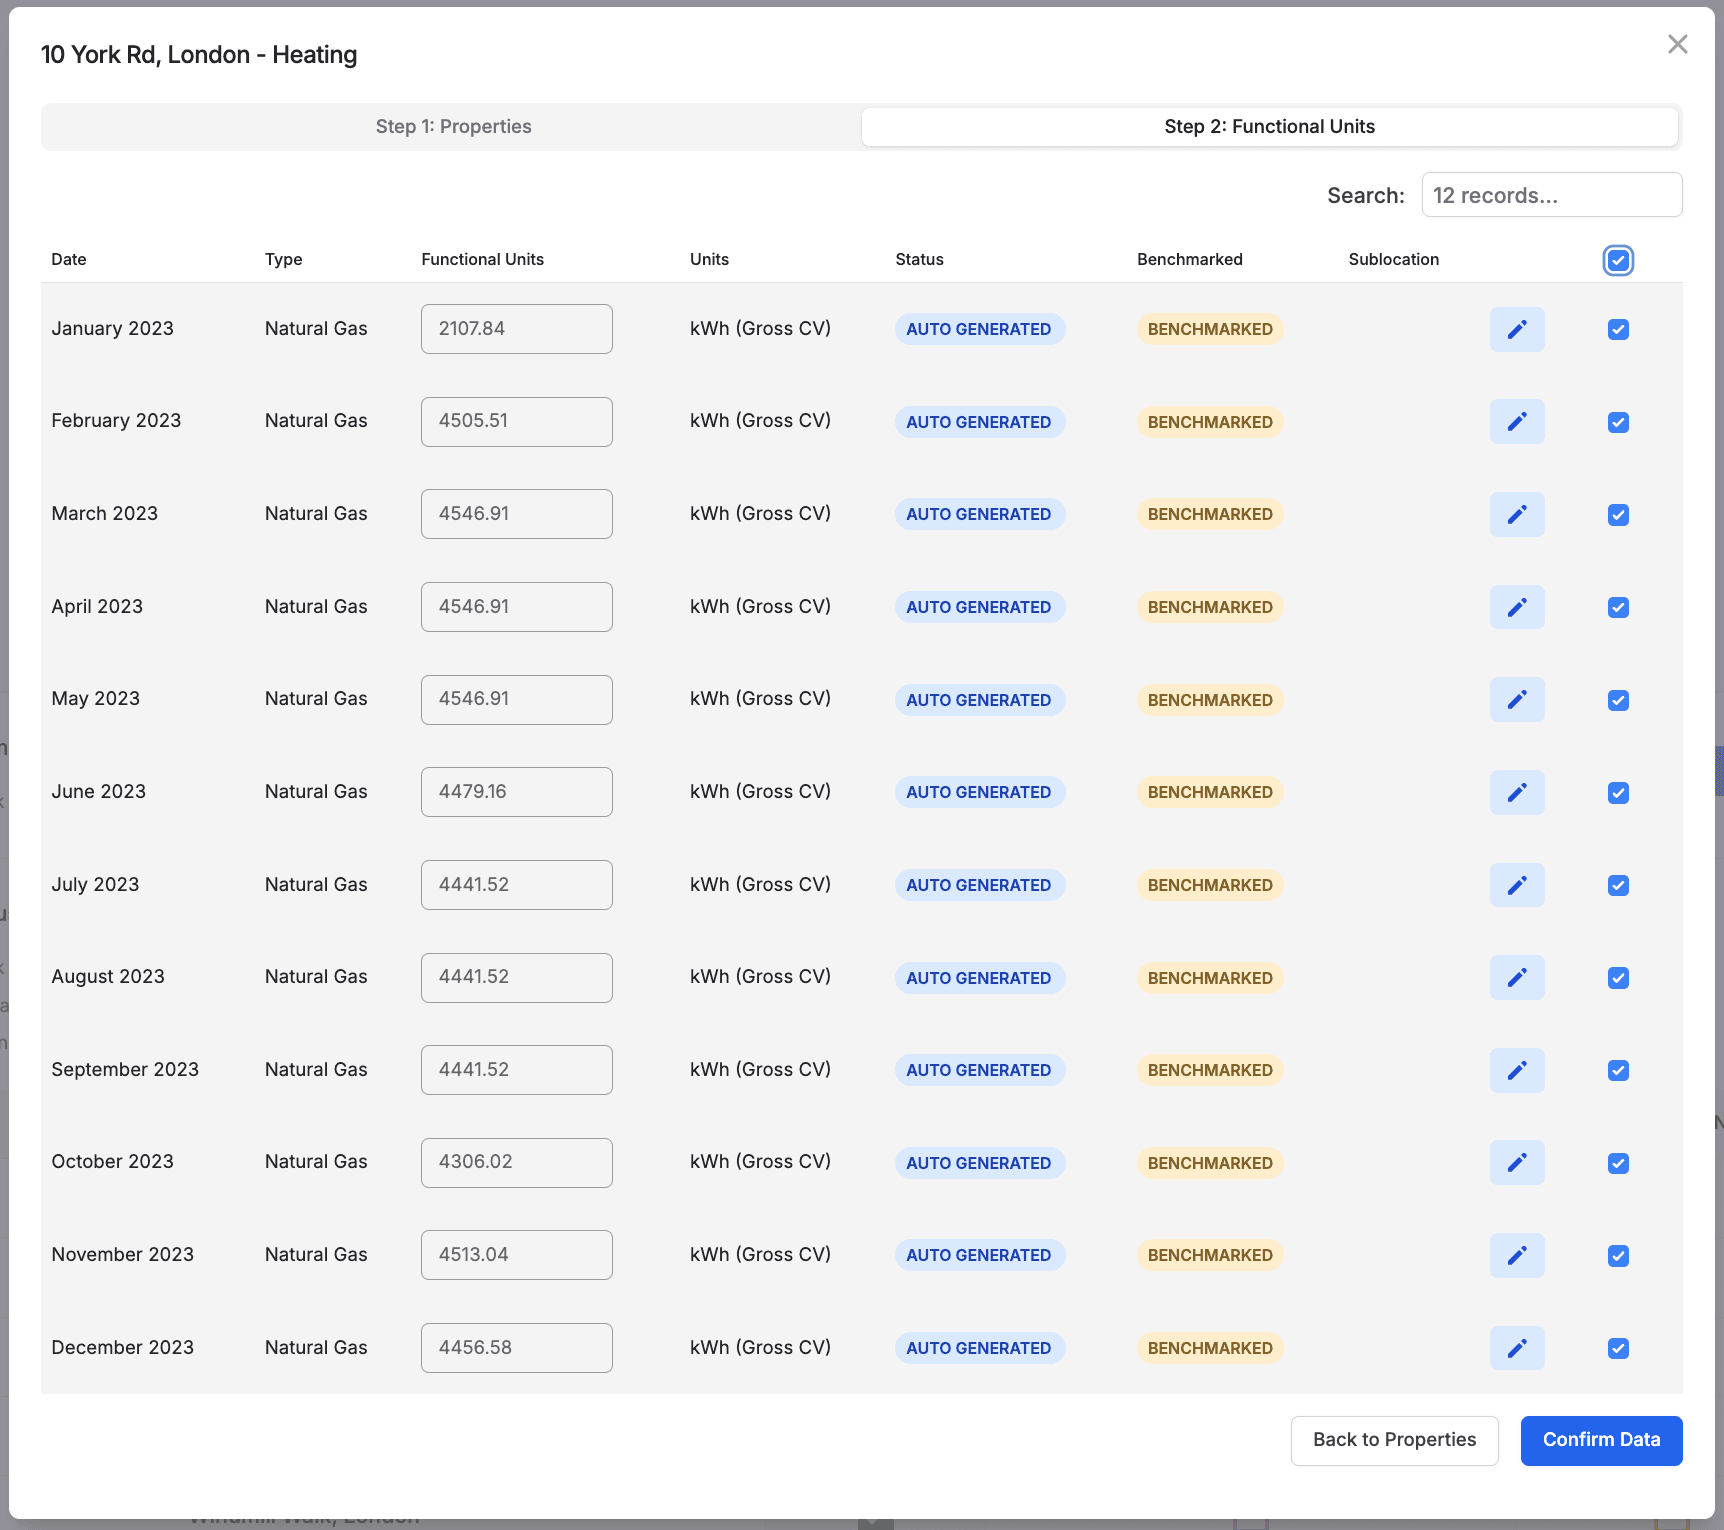Edit the December 2023 record
Screen dimensions: 1724x1530
coord(1516,1348)
